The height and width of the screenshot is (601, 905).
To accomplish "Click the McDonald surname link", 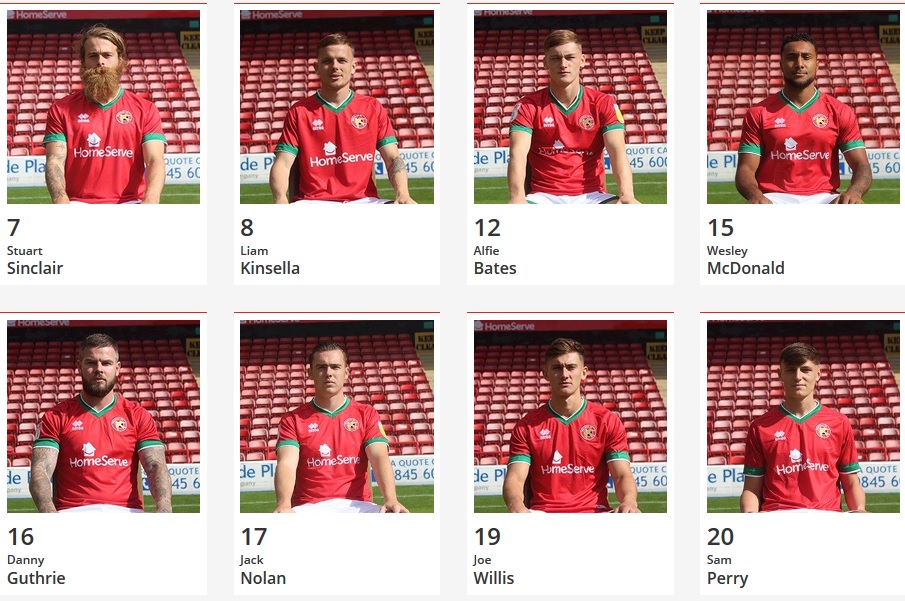I will 746,268.
